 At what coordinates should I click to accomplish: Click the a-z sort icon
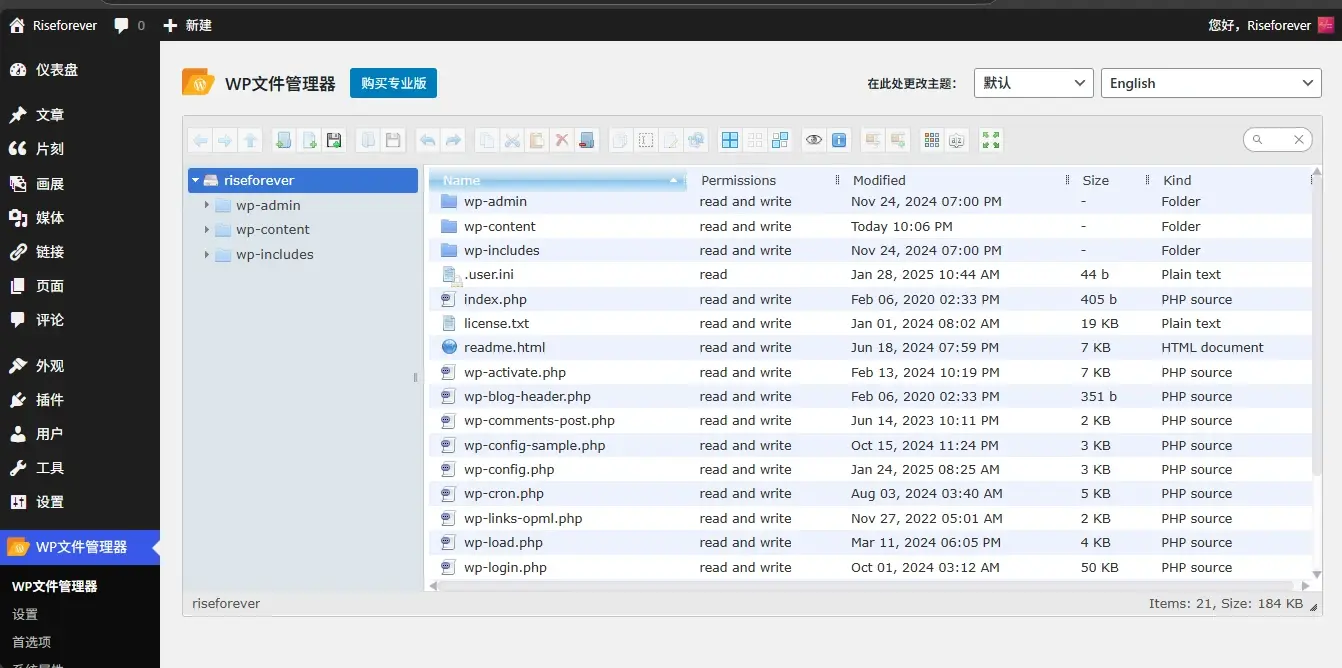957,140
